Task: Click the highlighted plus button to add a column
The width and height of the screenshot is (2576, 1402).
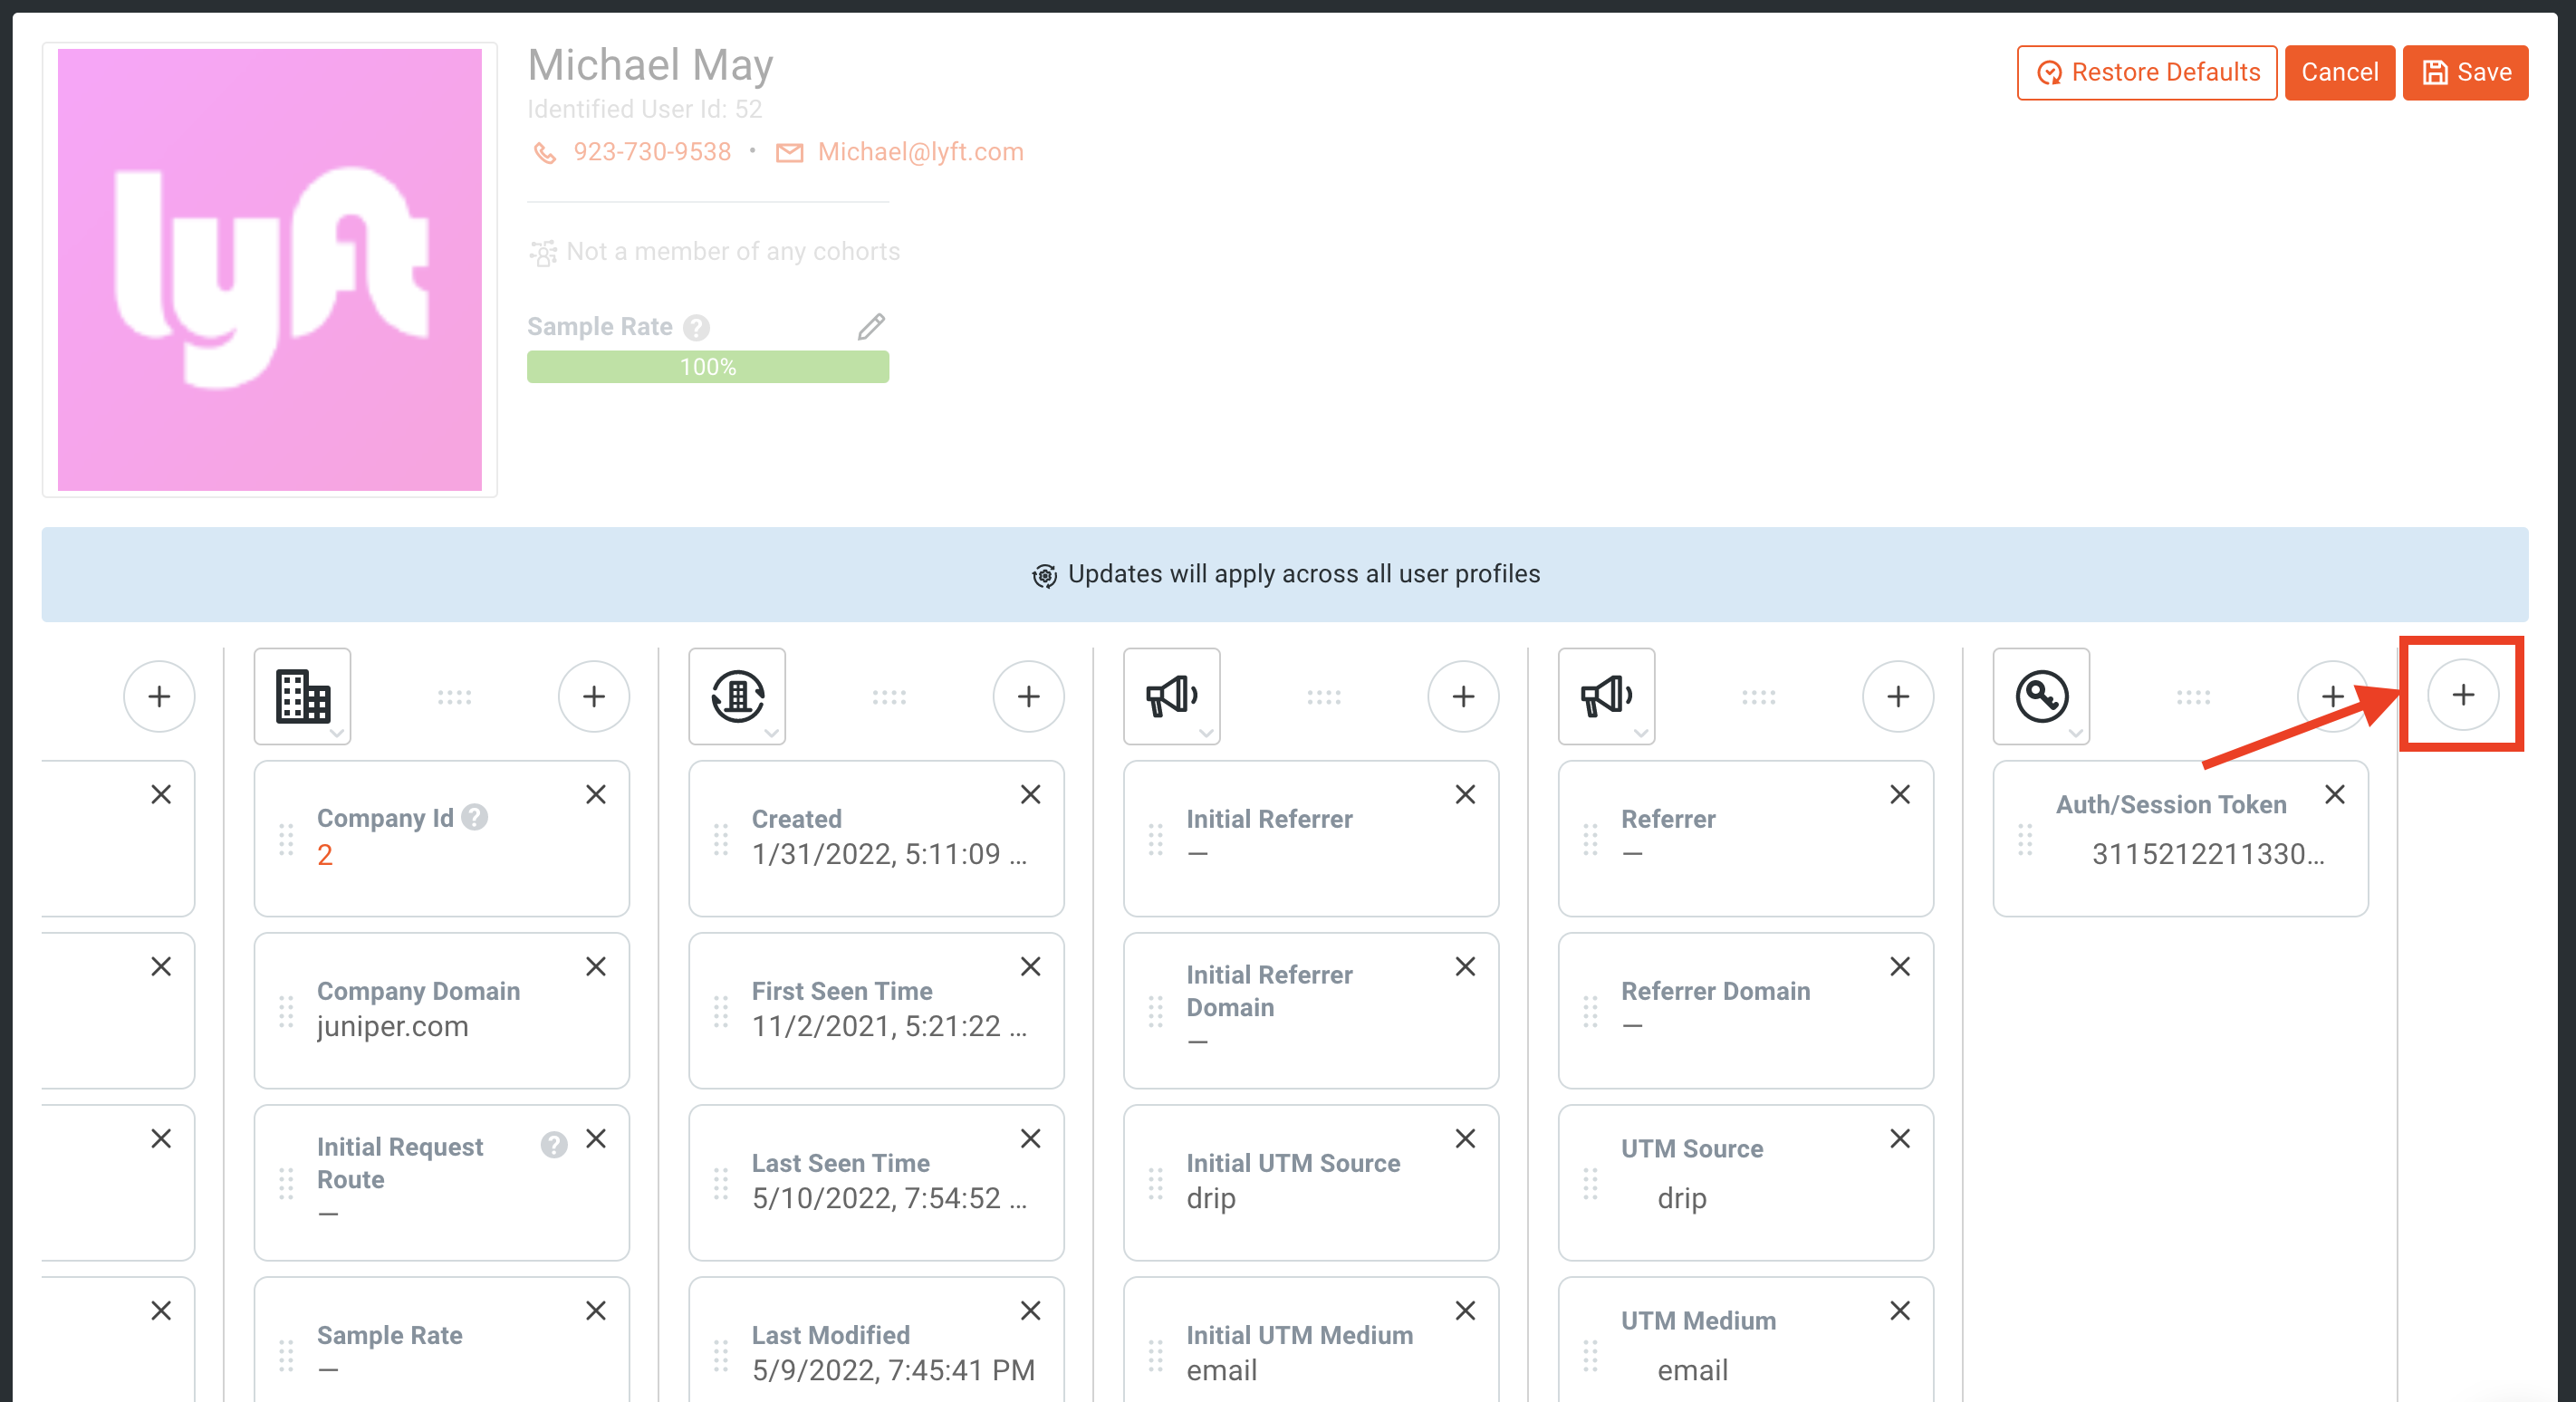Action: click(x=2462, y=694)
